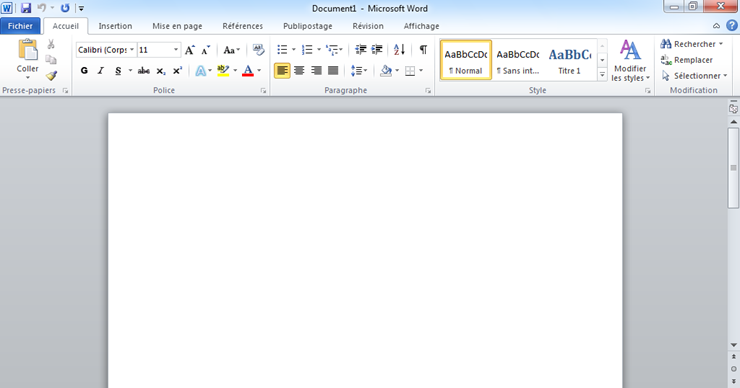Apply yellow text highlight color
The height and width of the screenshot is (388, 740).
click(x=223, y=71)
